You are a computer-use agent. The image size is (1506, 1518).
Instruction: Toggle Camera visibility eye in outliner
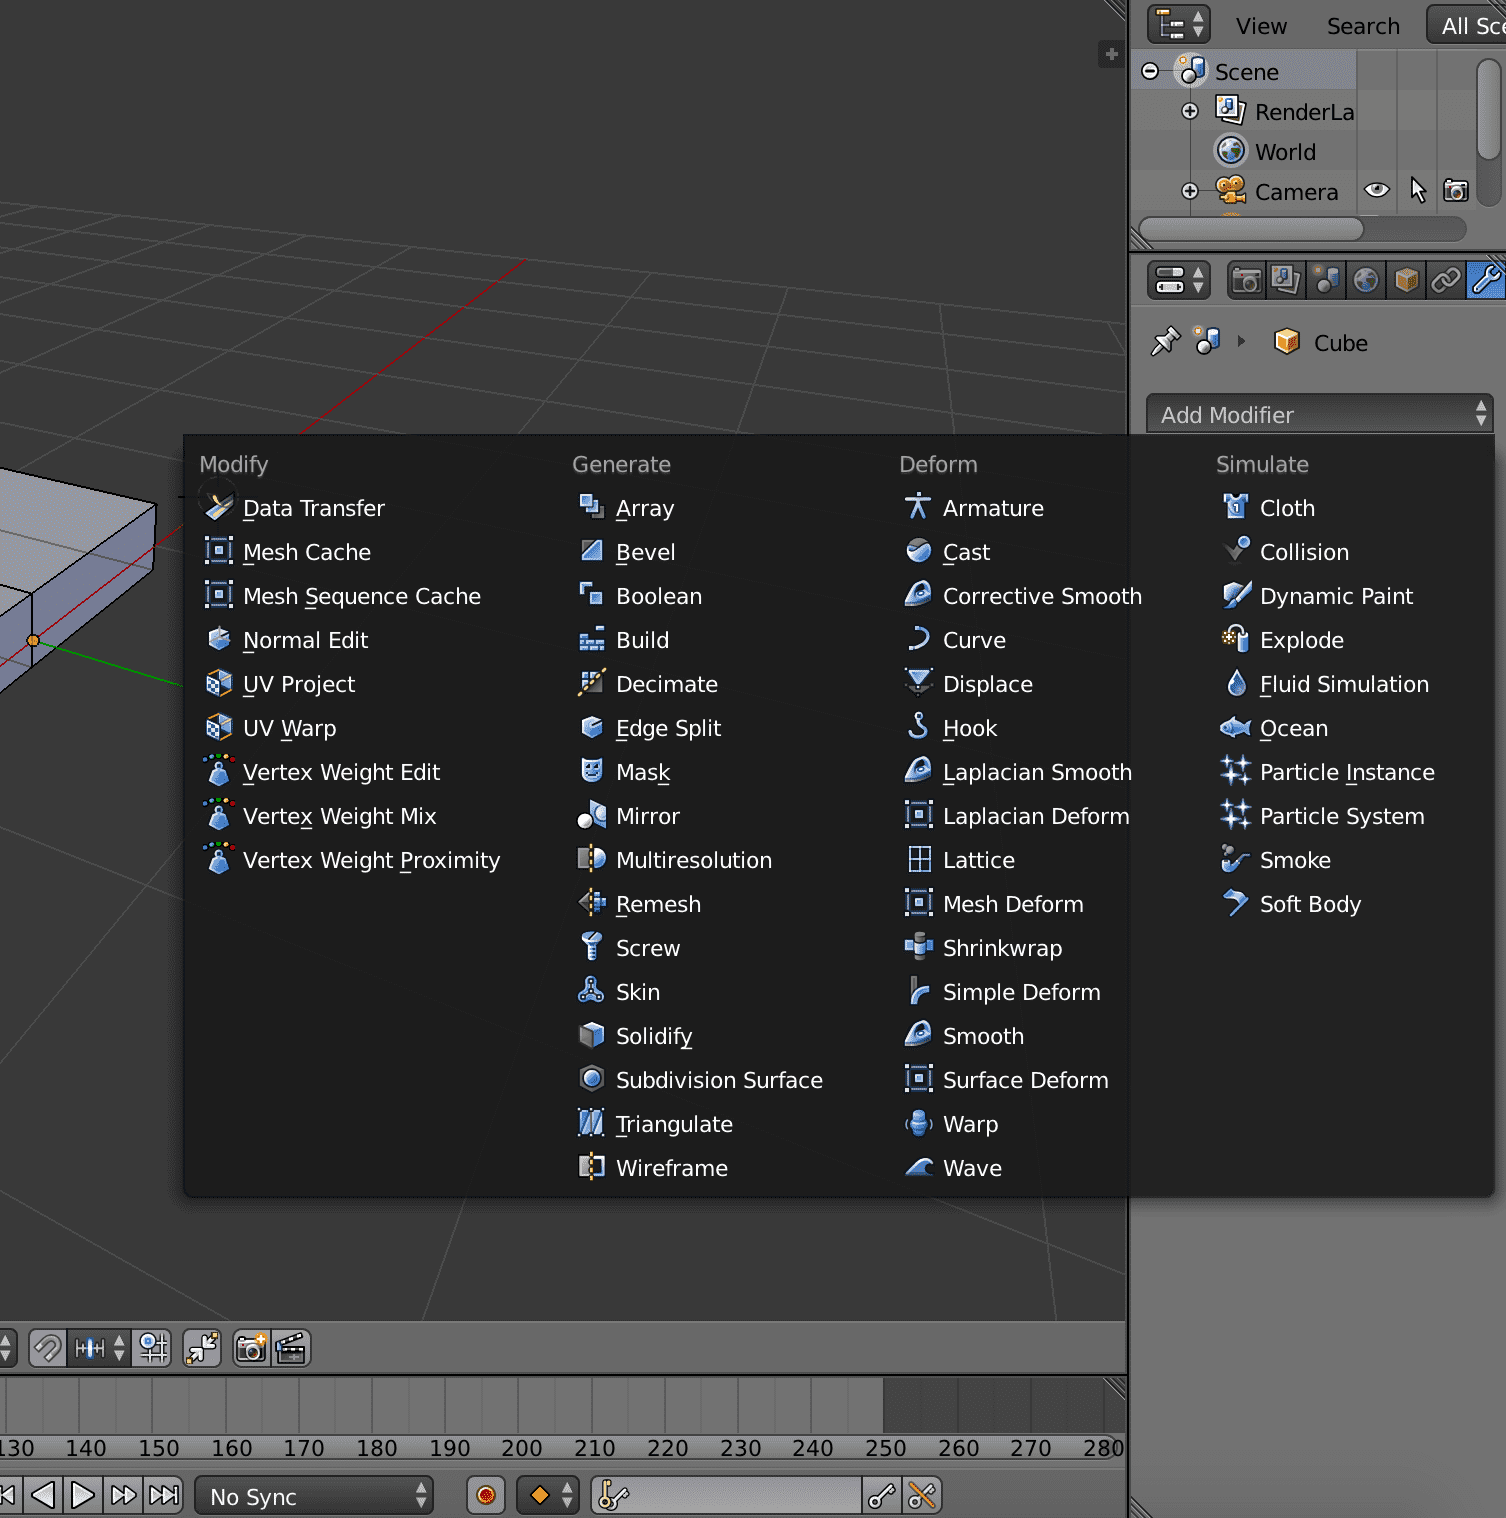(1377, 190)
